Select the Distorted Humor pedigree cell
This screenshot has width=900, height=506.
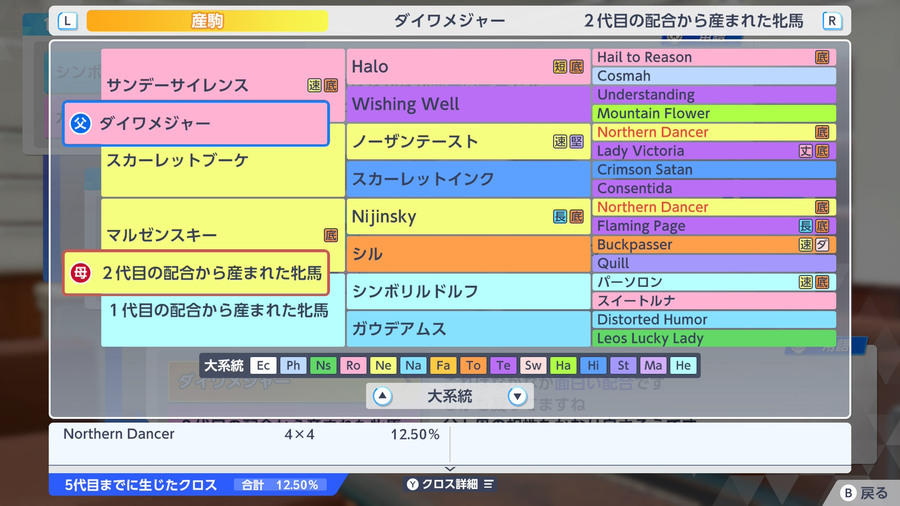pos(714,320)
